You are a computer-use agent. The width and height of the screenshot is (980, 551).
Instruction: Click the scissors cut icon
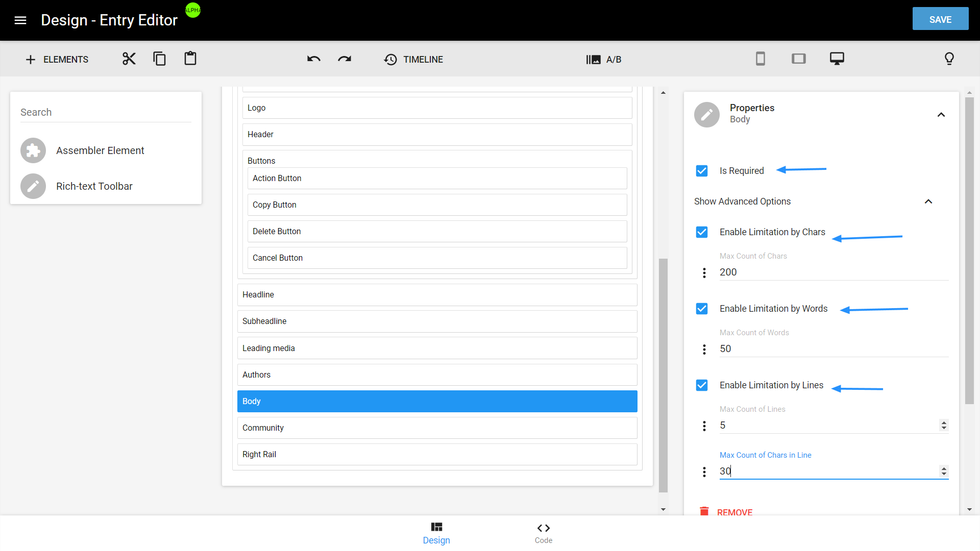point(129,59)
